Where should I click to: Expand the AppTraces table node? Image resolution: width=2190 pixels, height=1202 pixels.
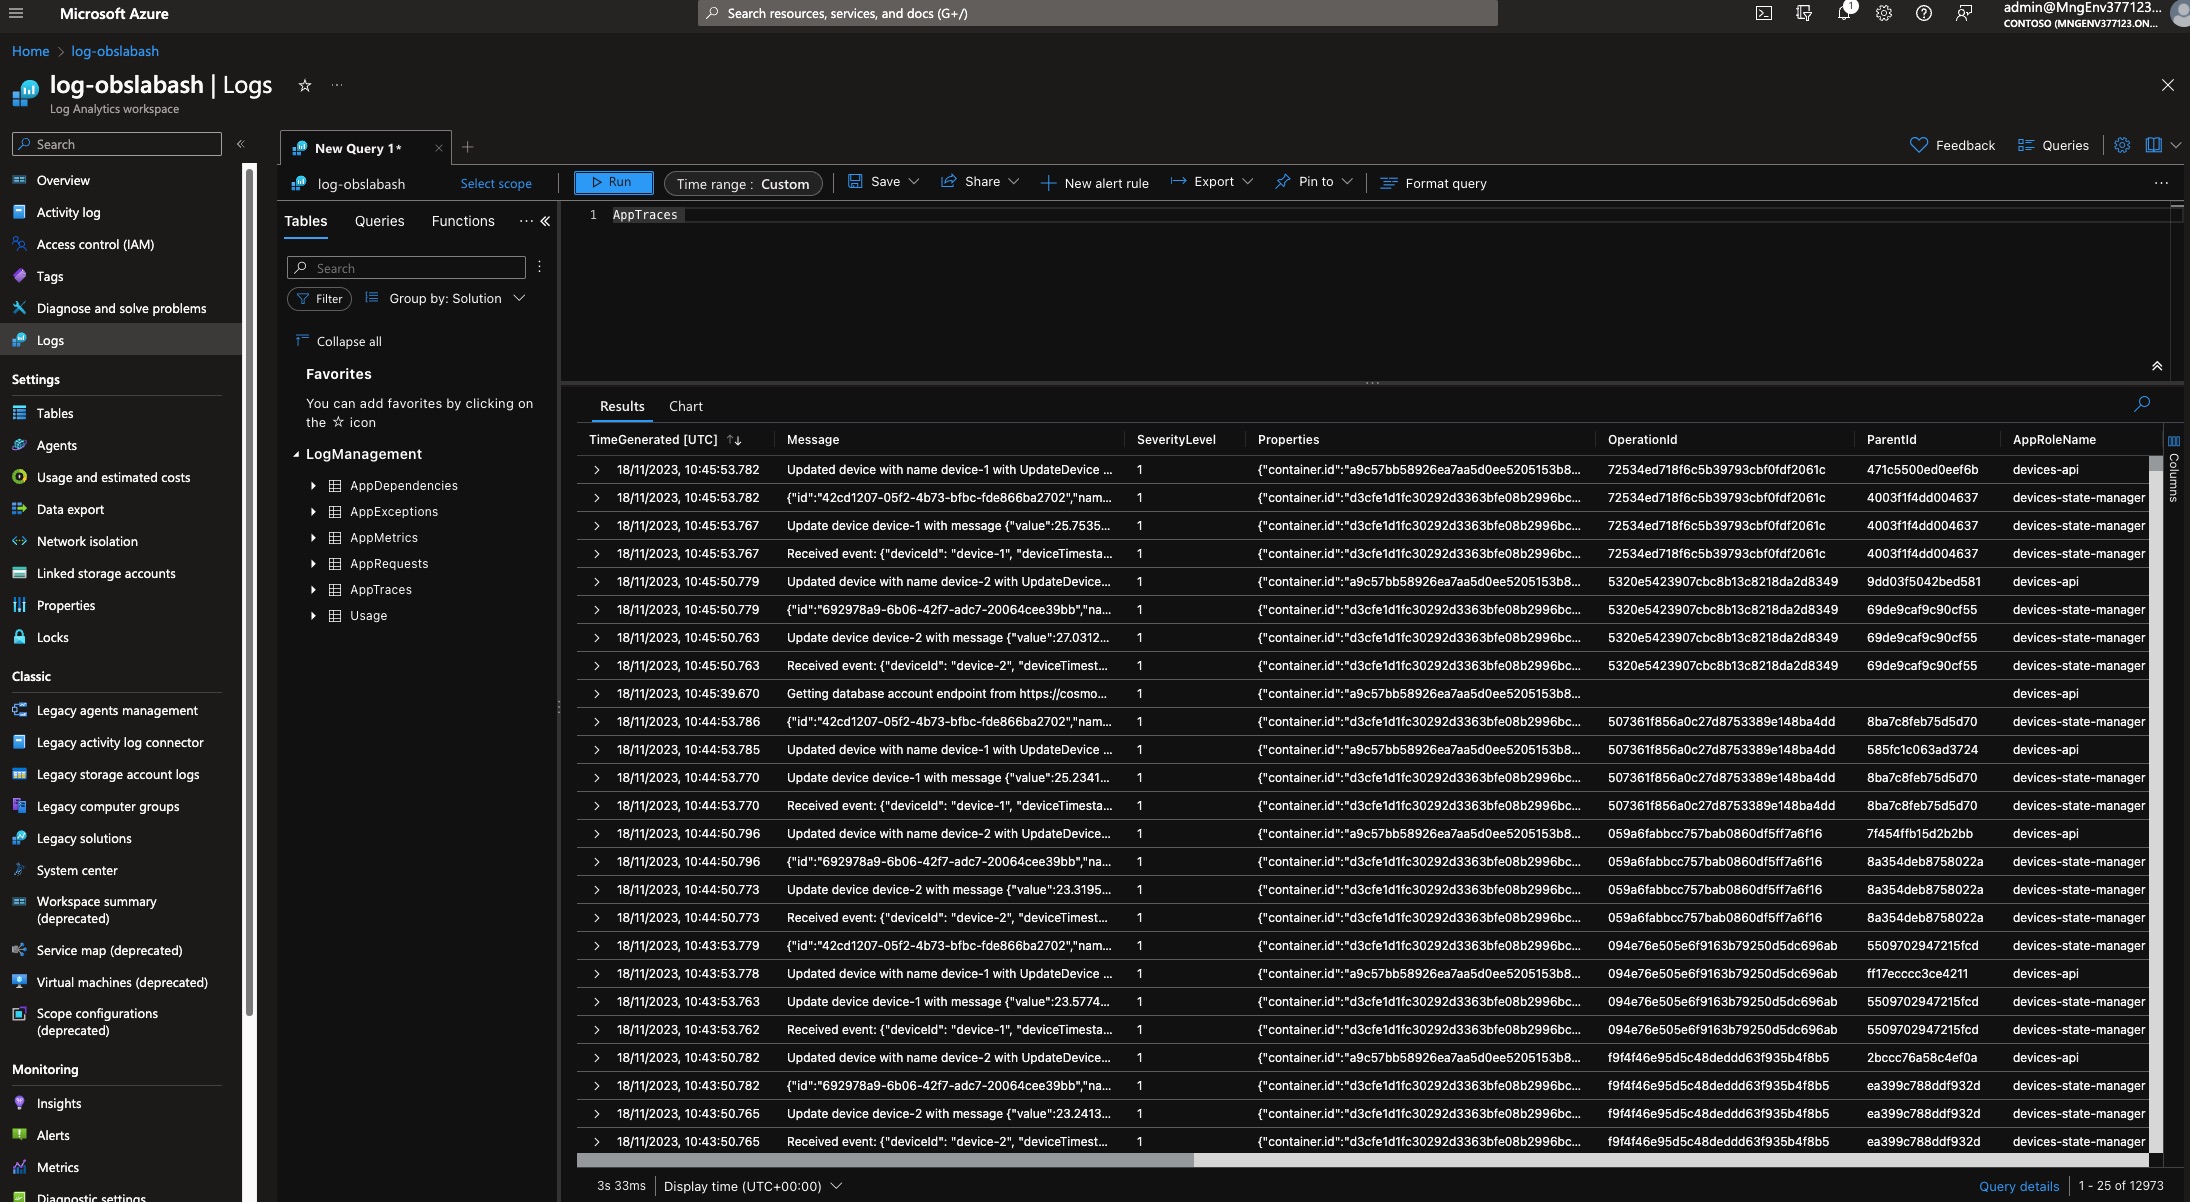point(313,590)
